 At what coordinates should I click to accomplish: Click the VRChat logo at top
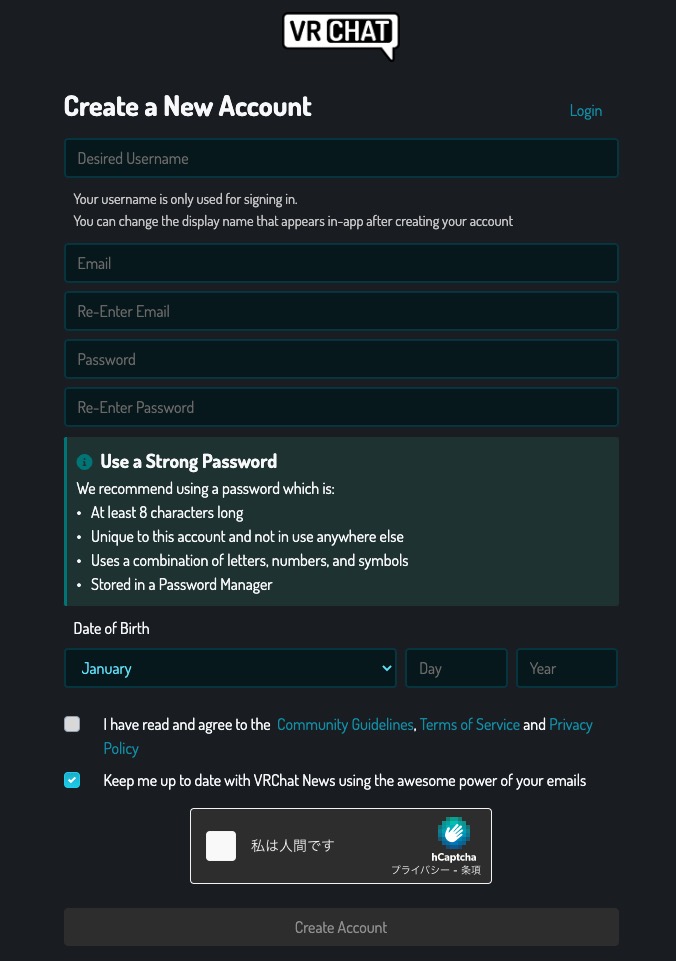tap(340, 35)
